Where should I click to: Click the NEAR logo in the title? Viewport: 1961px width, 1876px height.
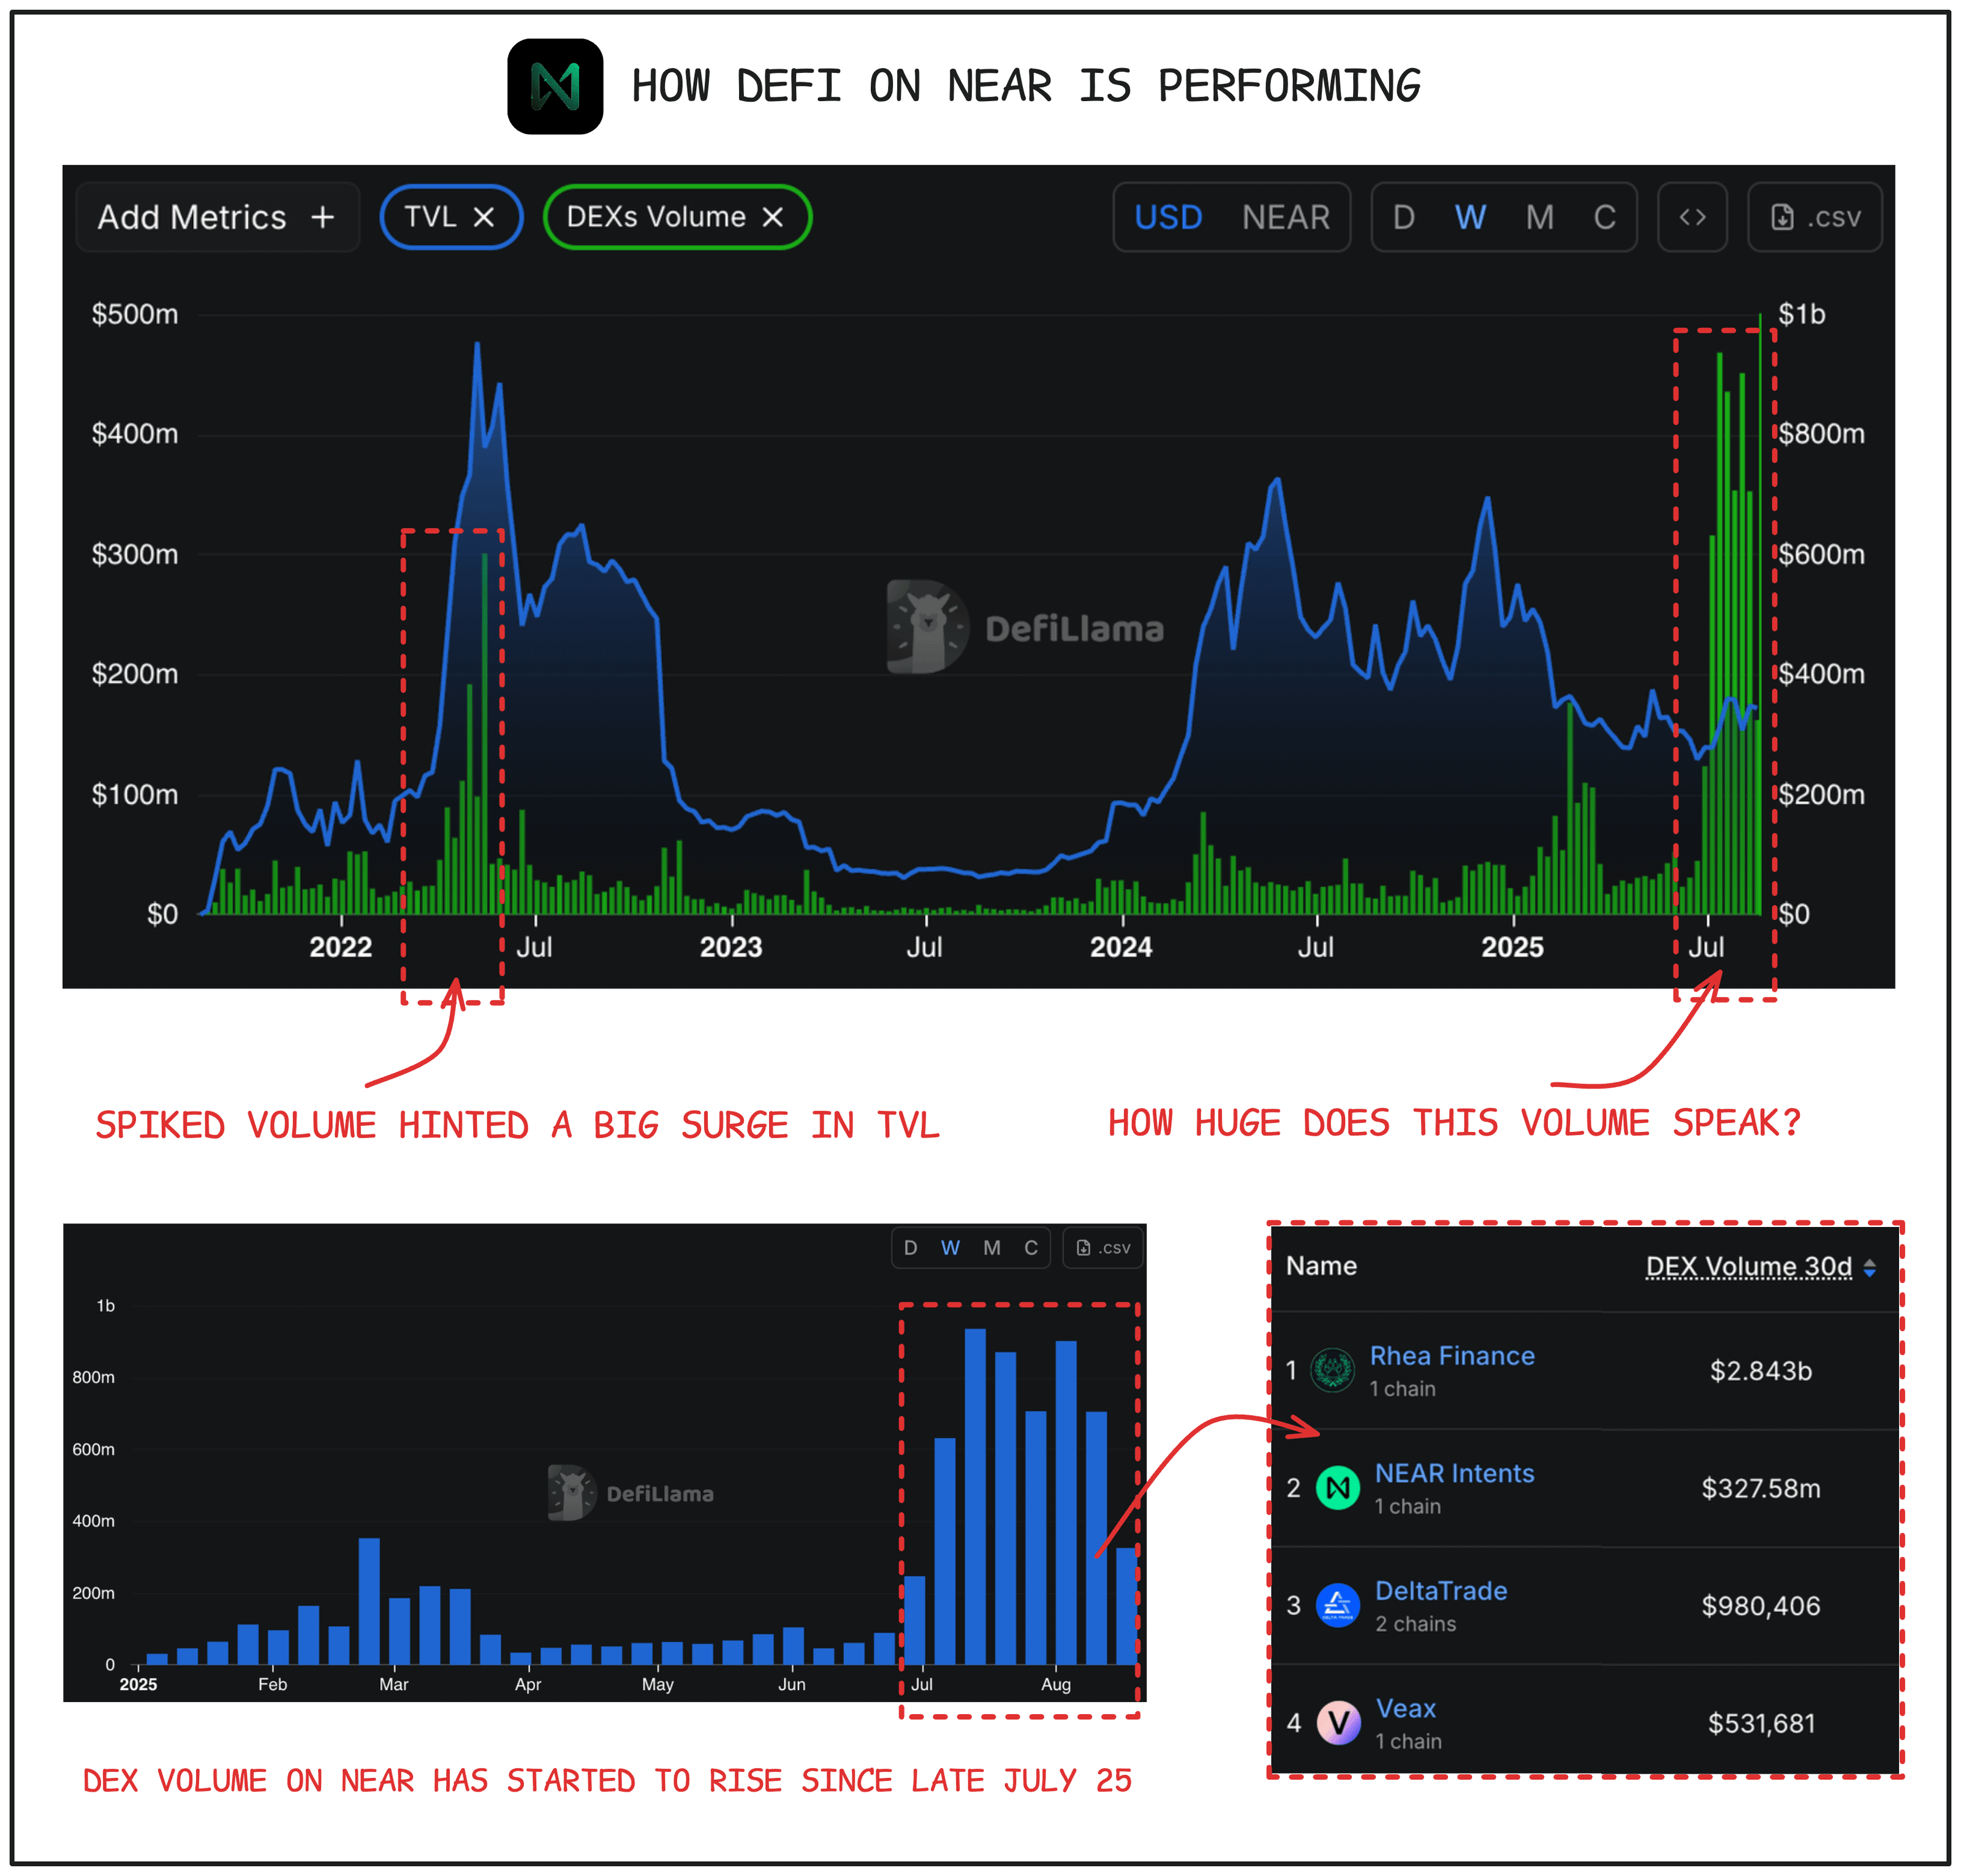(x=555, y=86)
